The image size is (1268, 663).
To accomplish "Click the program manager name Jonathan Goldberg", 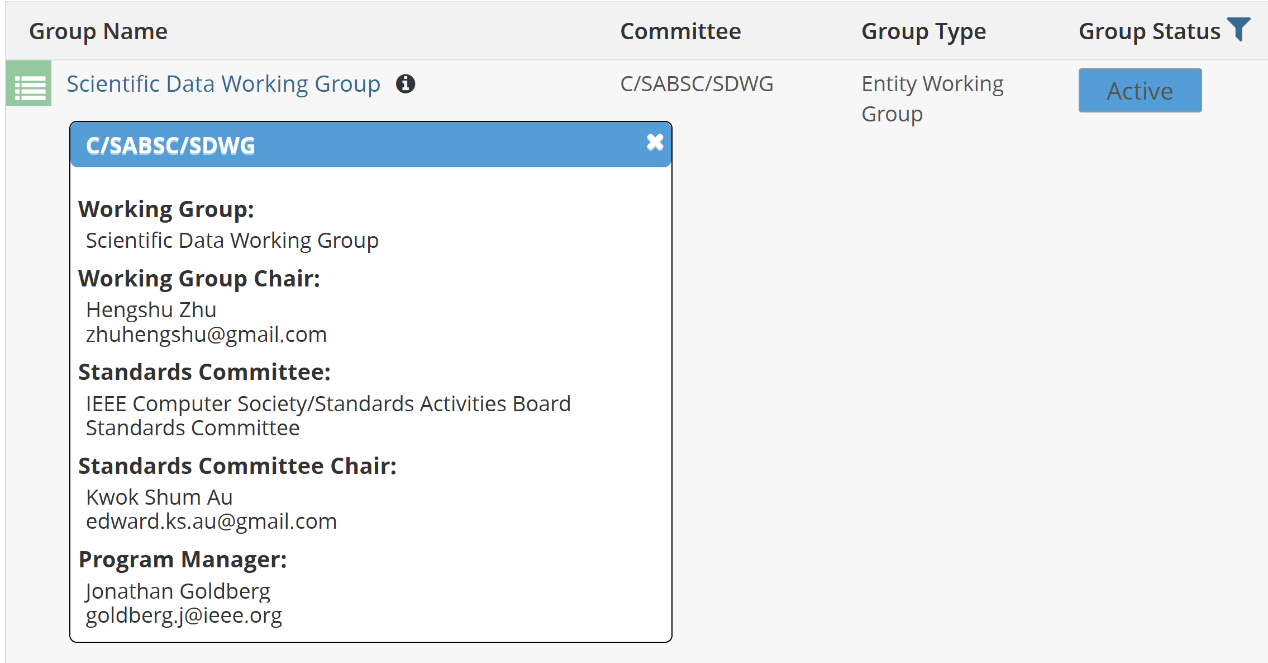I will (x=178, y=591).
